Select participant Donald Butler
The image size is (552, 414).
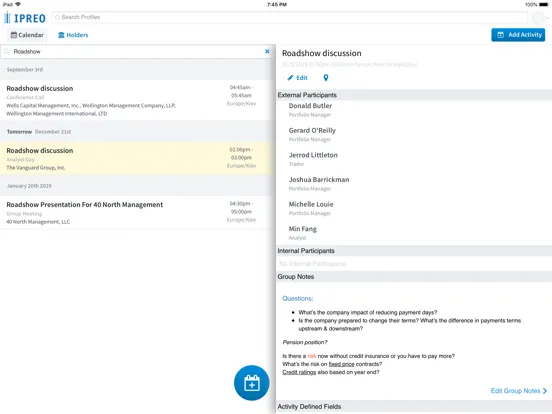(310, 106)
